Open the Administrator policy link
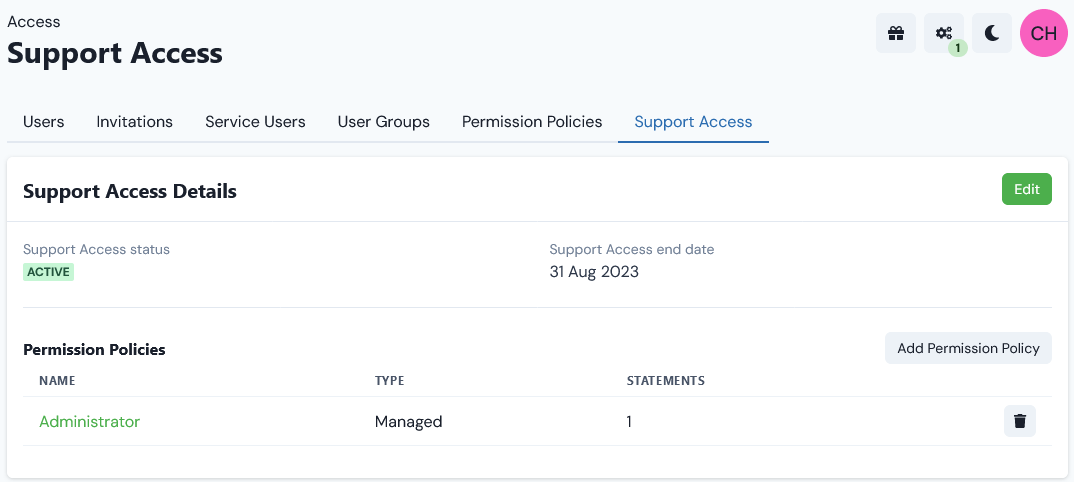 pyautogui.click(x=90, y=422)
